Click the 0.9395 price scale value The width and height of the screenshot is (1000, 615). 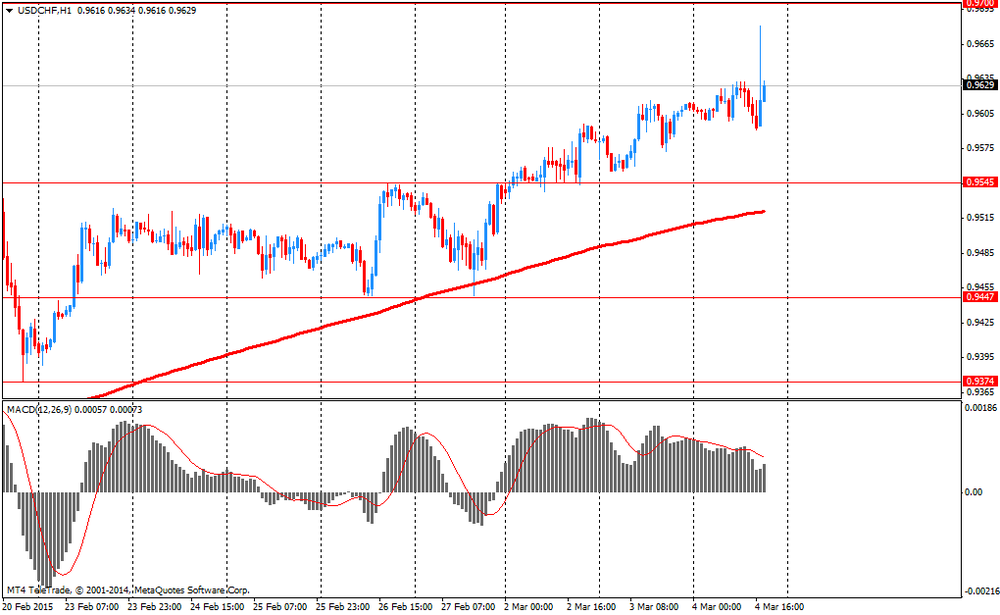coord(980,357)
